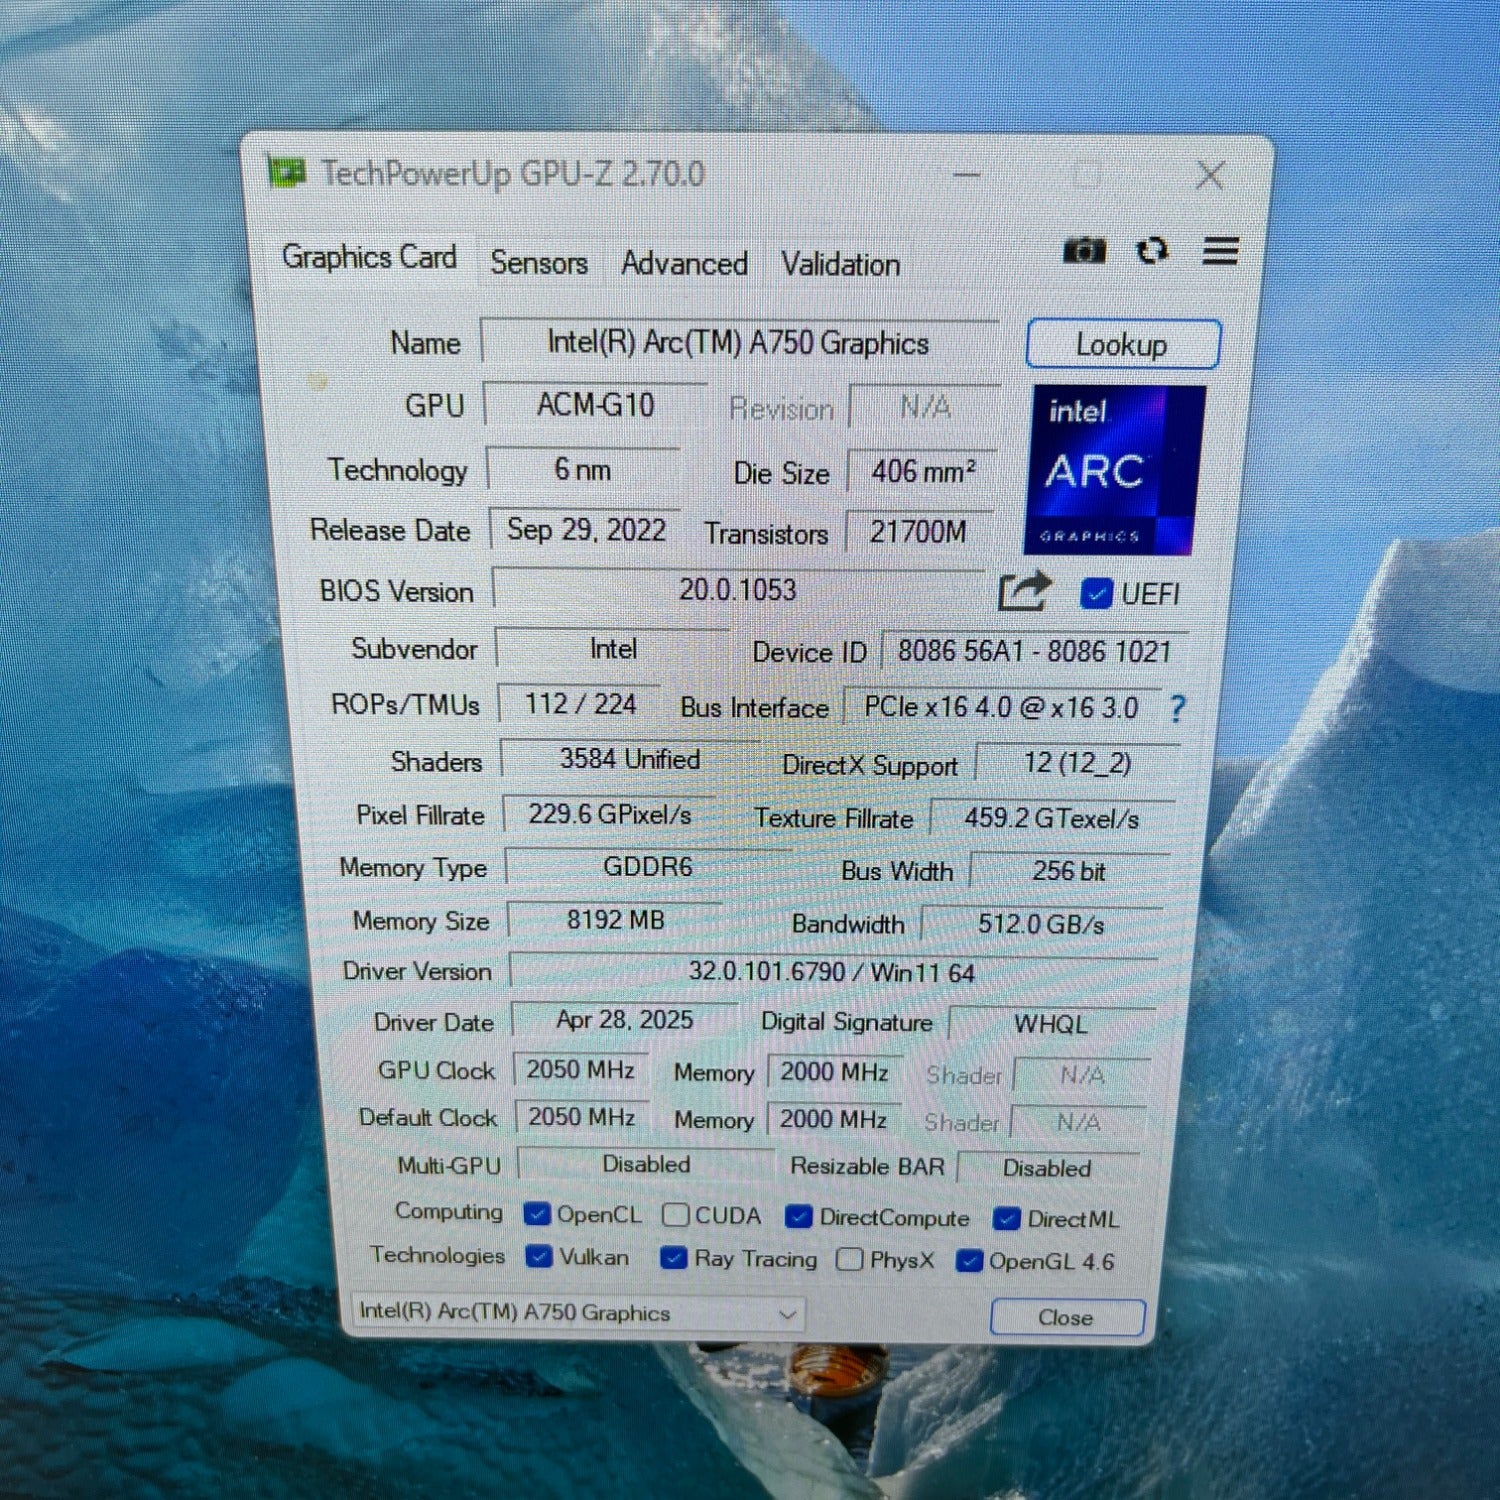Toggle the PhysX checkbox
Screen dimensions: 1500x1500
(850, 1259)
